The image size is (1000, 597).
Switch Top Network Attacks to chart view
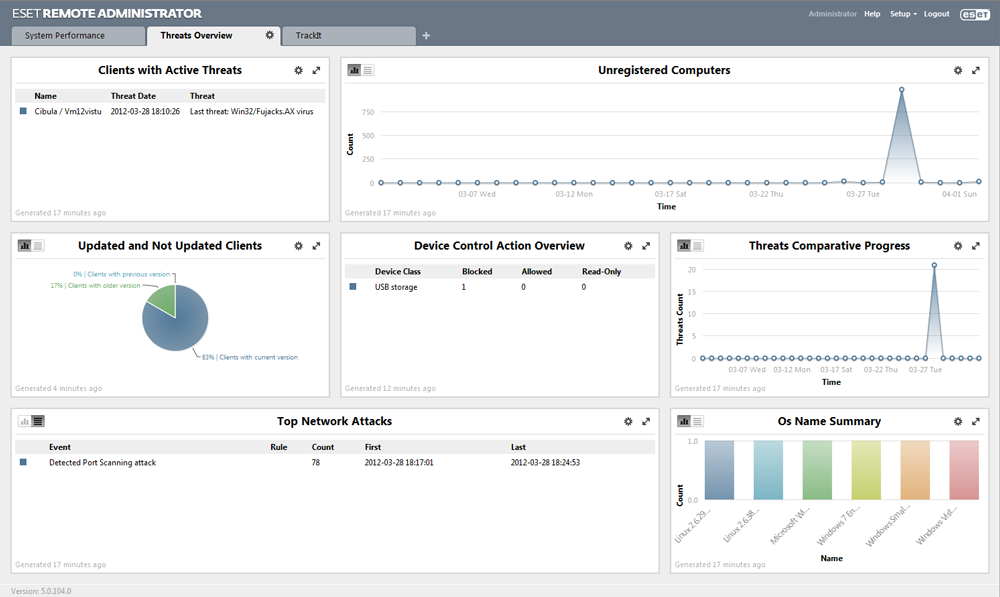click(x=25, y=421)
